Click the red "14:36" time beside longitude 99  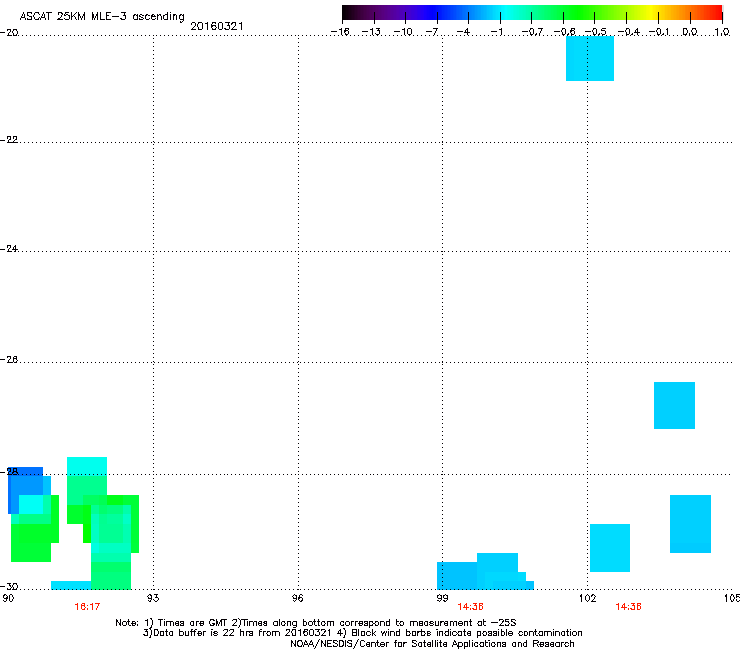coord(471,607)
